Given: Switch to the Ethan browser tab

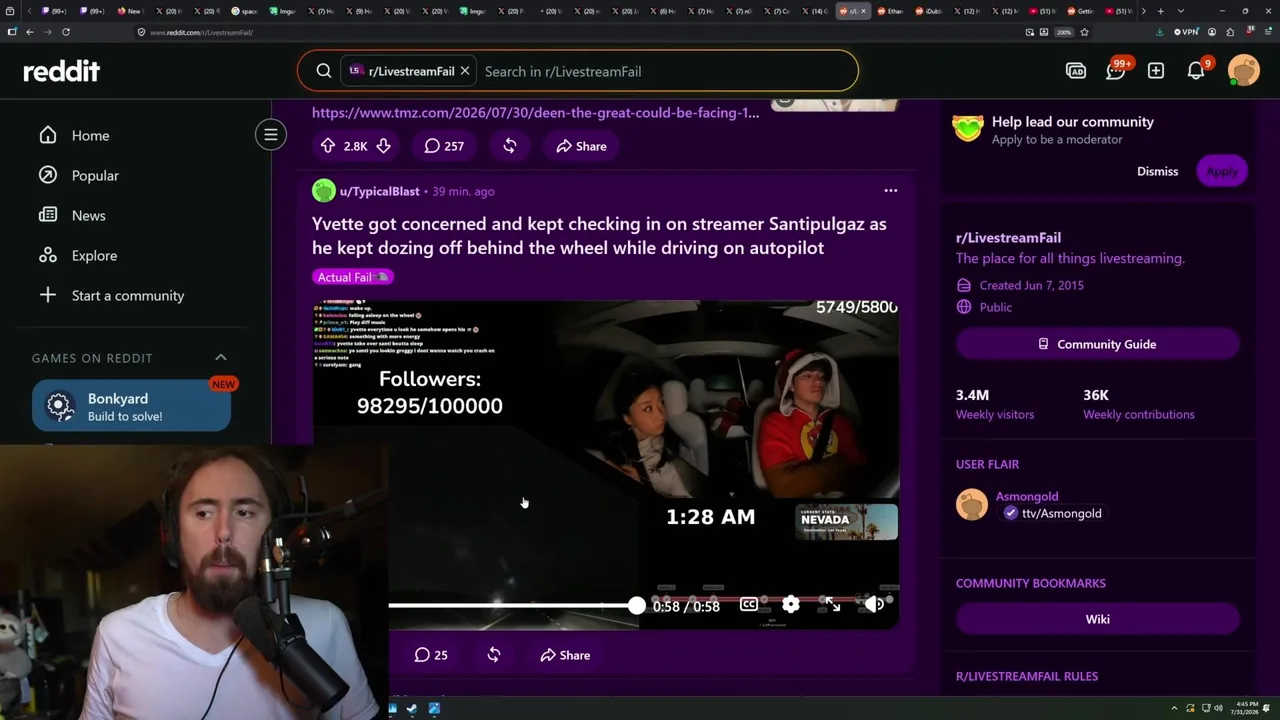Looking at the screenshot, I should pyautogui.click(x=892, y=11).
